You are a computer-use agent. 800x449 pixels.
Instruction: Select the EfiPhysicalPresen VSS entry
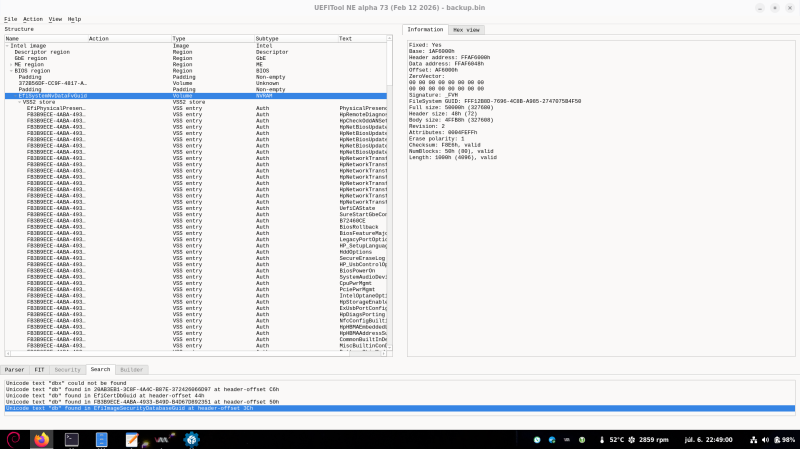click(195, 108)
